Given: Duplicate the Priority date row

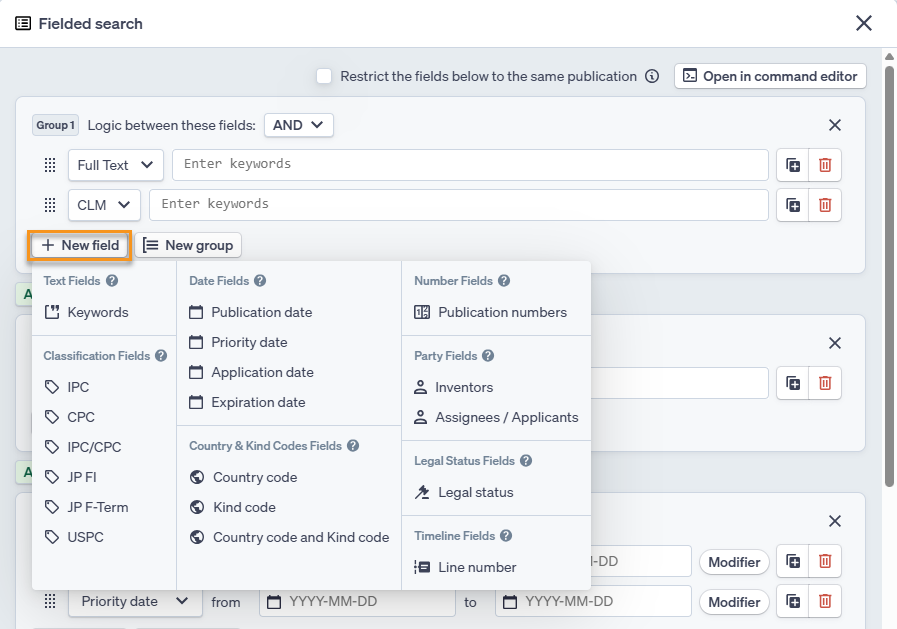Looking at the screenshot, I should point(793,602).
